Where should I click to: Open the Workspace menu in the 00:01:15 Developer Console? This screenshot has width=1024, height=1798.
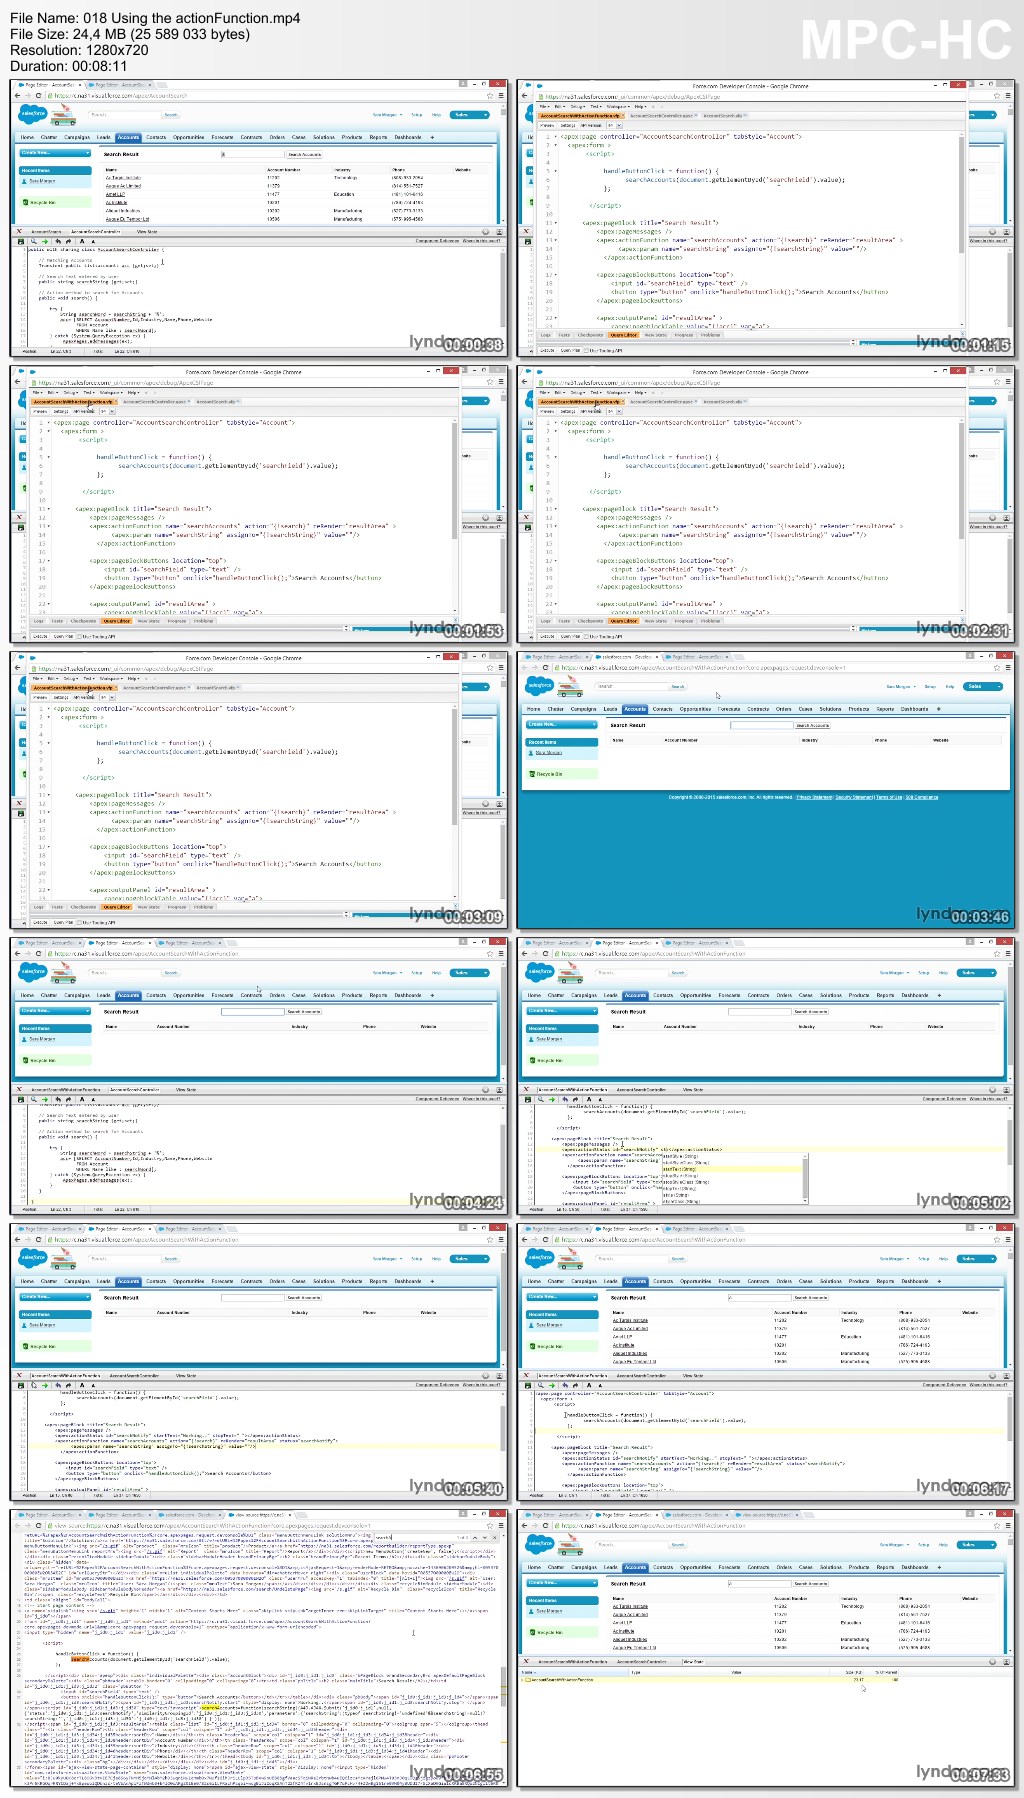[x=619, y=106]
